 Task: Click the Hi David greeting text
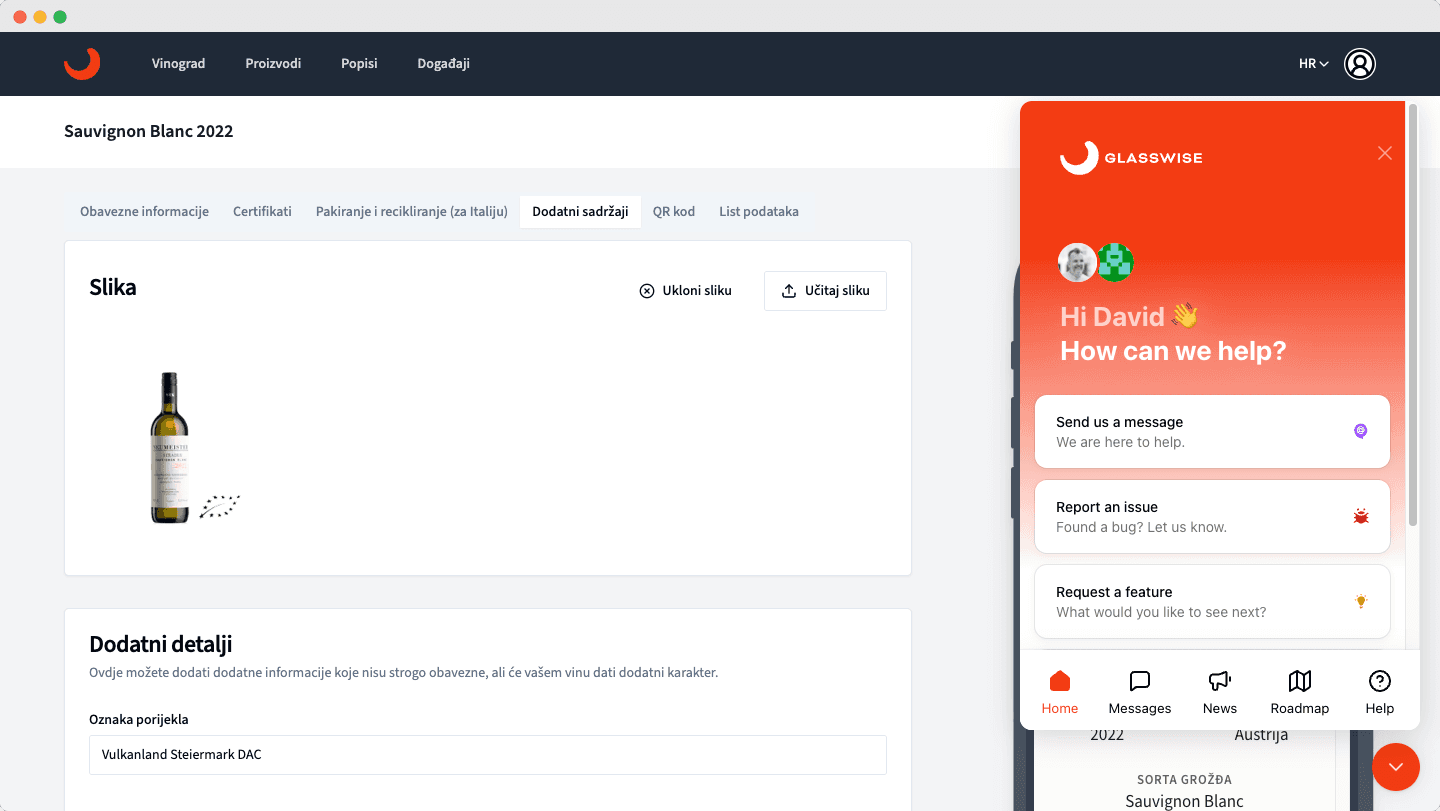pos(1130,317)
